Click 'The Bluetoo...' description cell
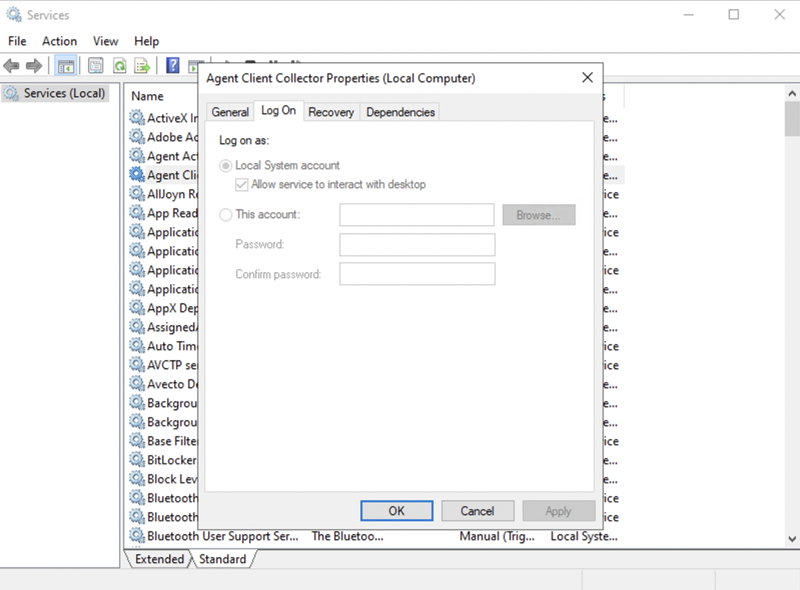The width and height of the screenshot is (800, 590). click(x=347, y=536)
